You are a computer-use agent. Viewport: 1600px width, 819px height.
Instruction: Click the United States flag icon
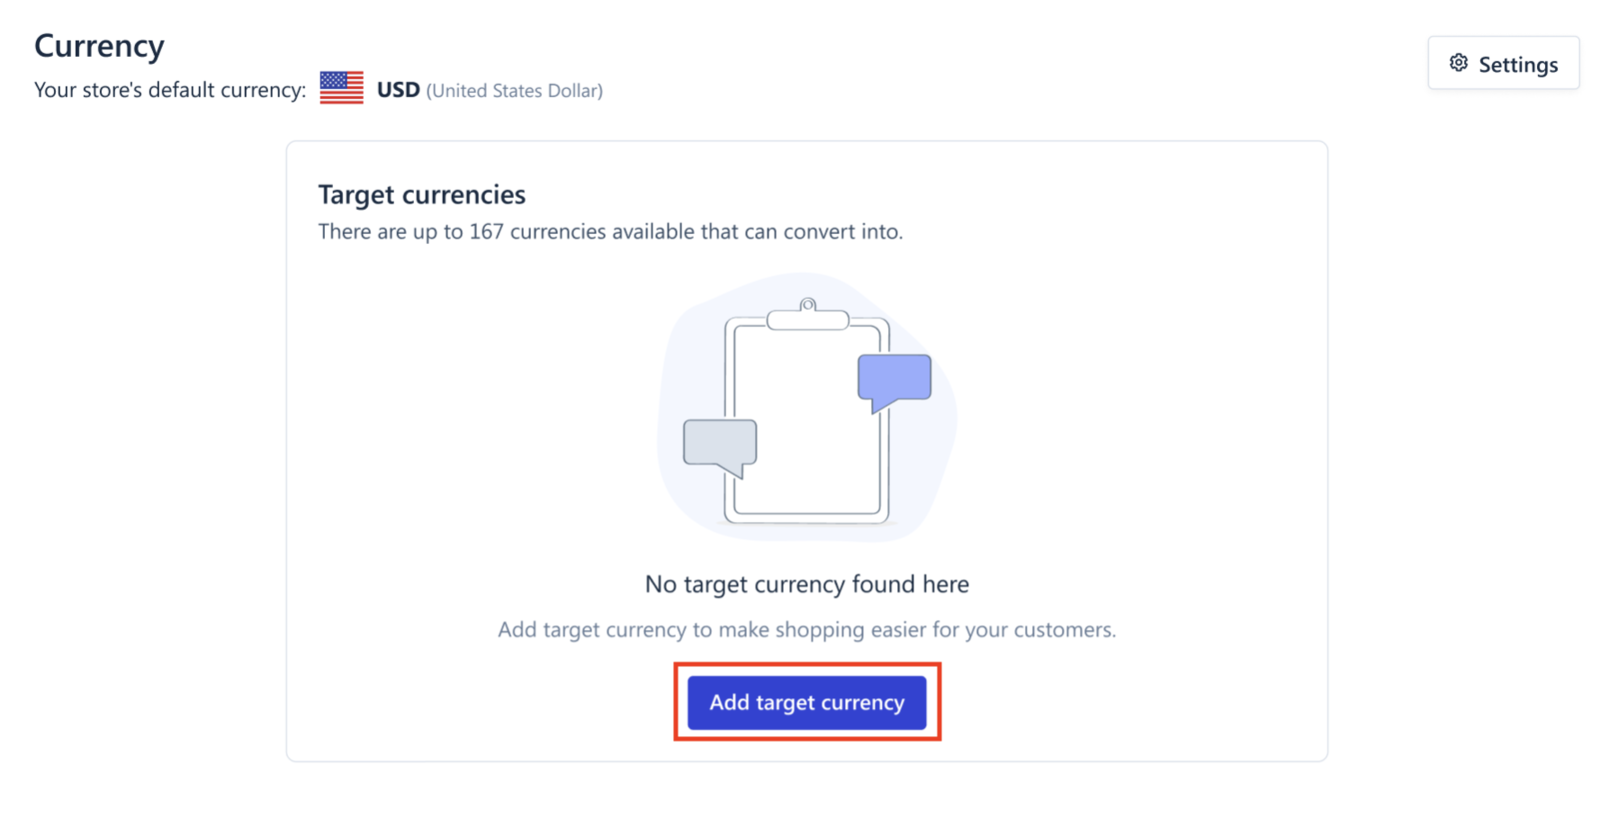tap(341, 88)
